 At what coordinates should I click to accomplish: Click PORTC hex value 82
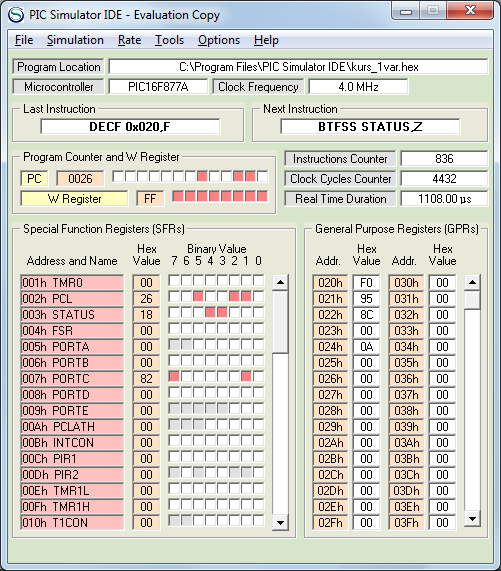146,379
